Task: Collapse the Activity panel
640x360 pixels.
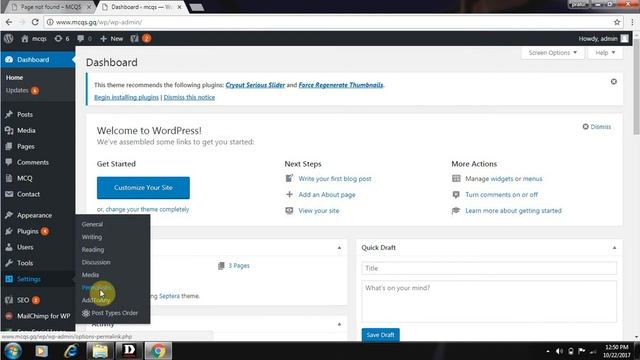Action: [x=339, y=324]
